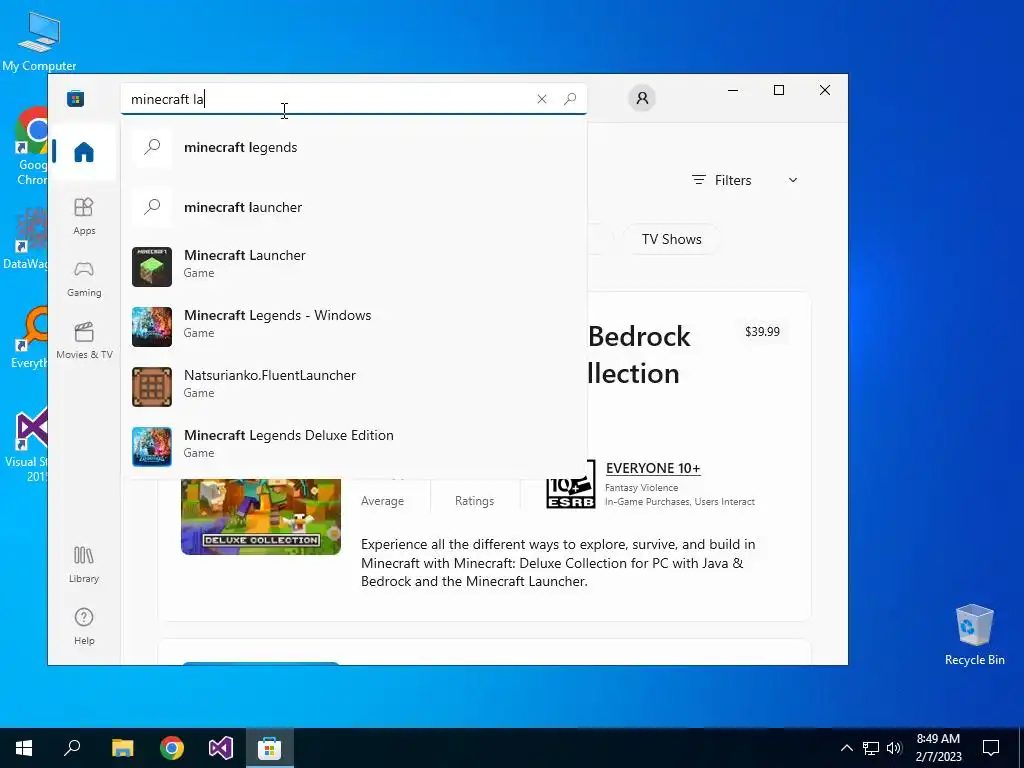Viewport: 1024px width, 768px height.
Task: Open the notification center icon
Action: (991, 748)
